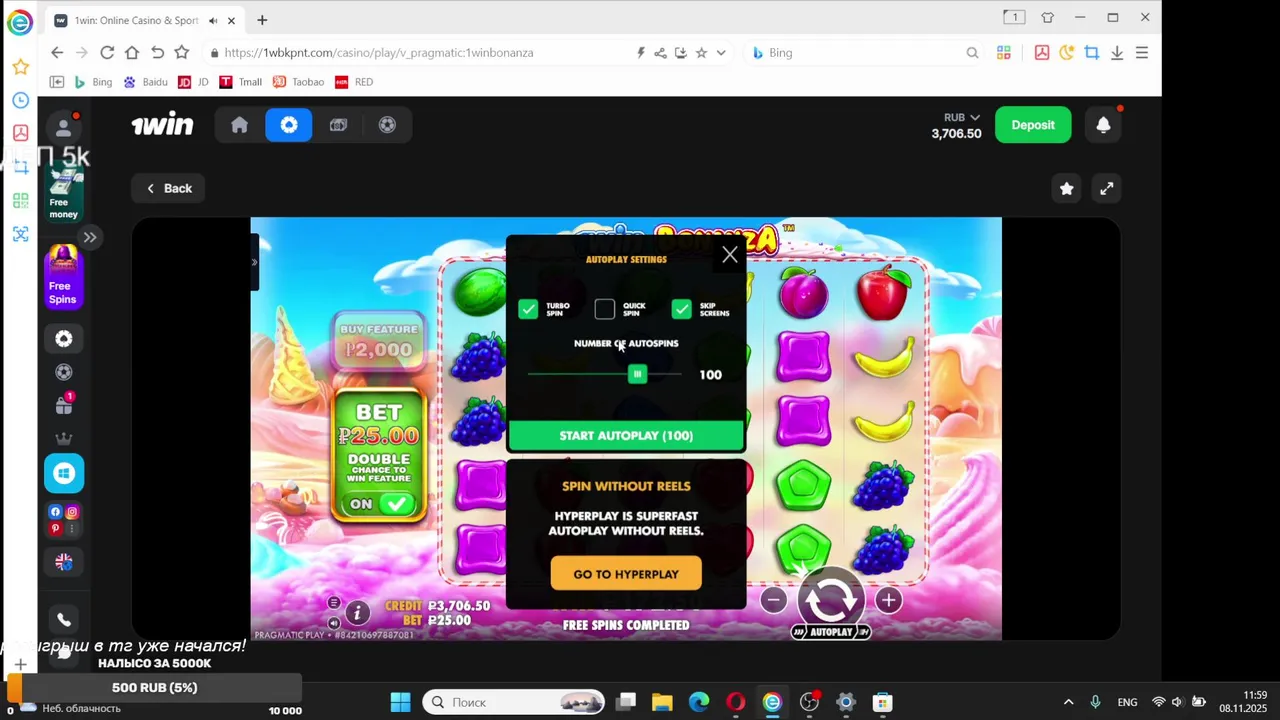Open Bing bookmark

pyautogui.click(x=93, y=82)
